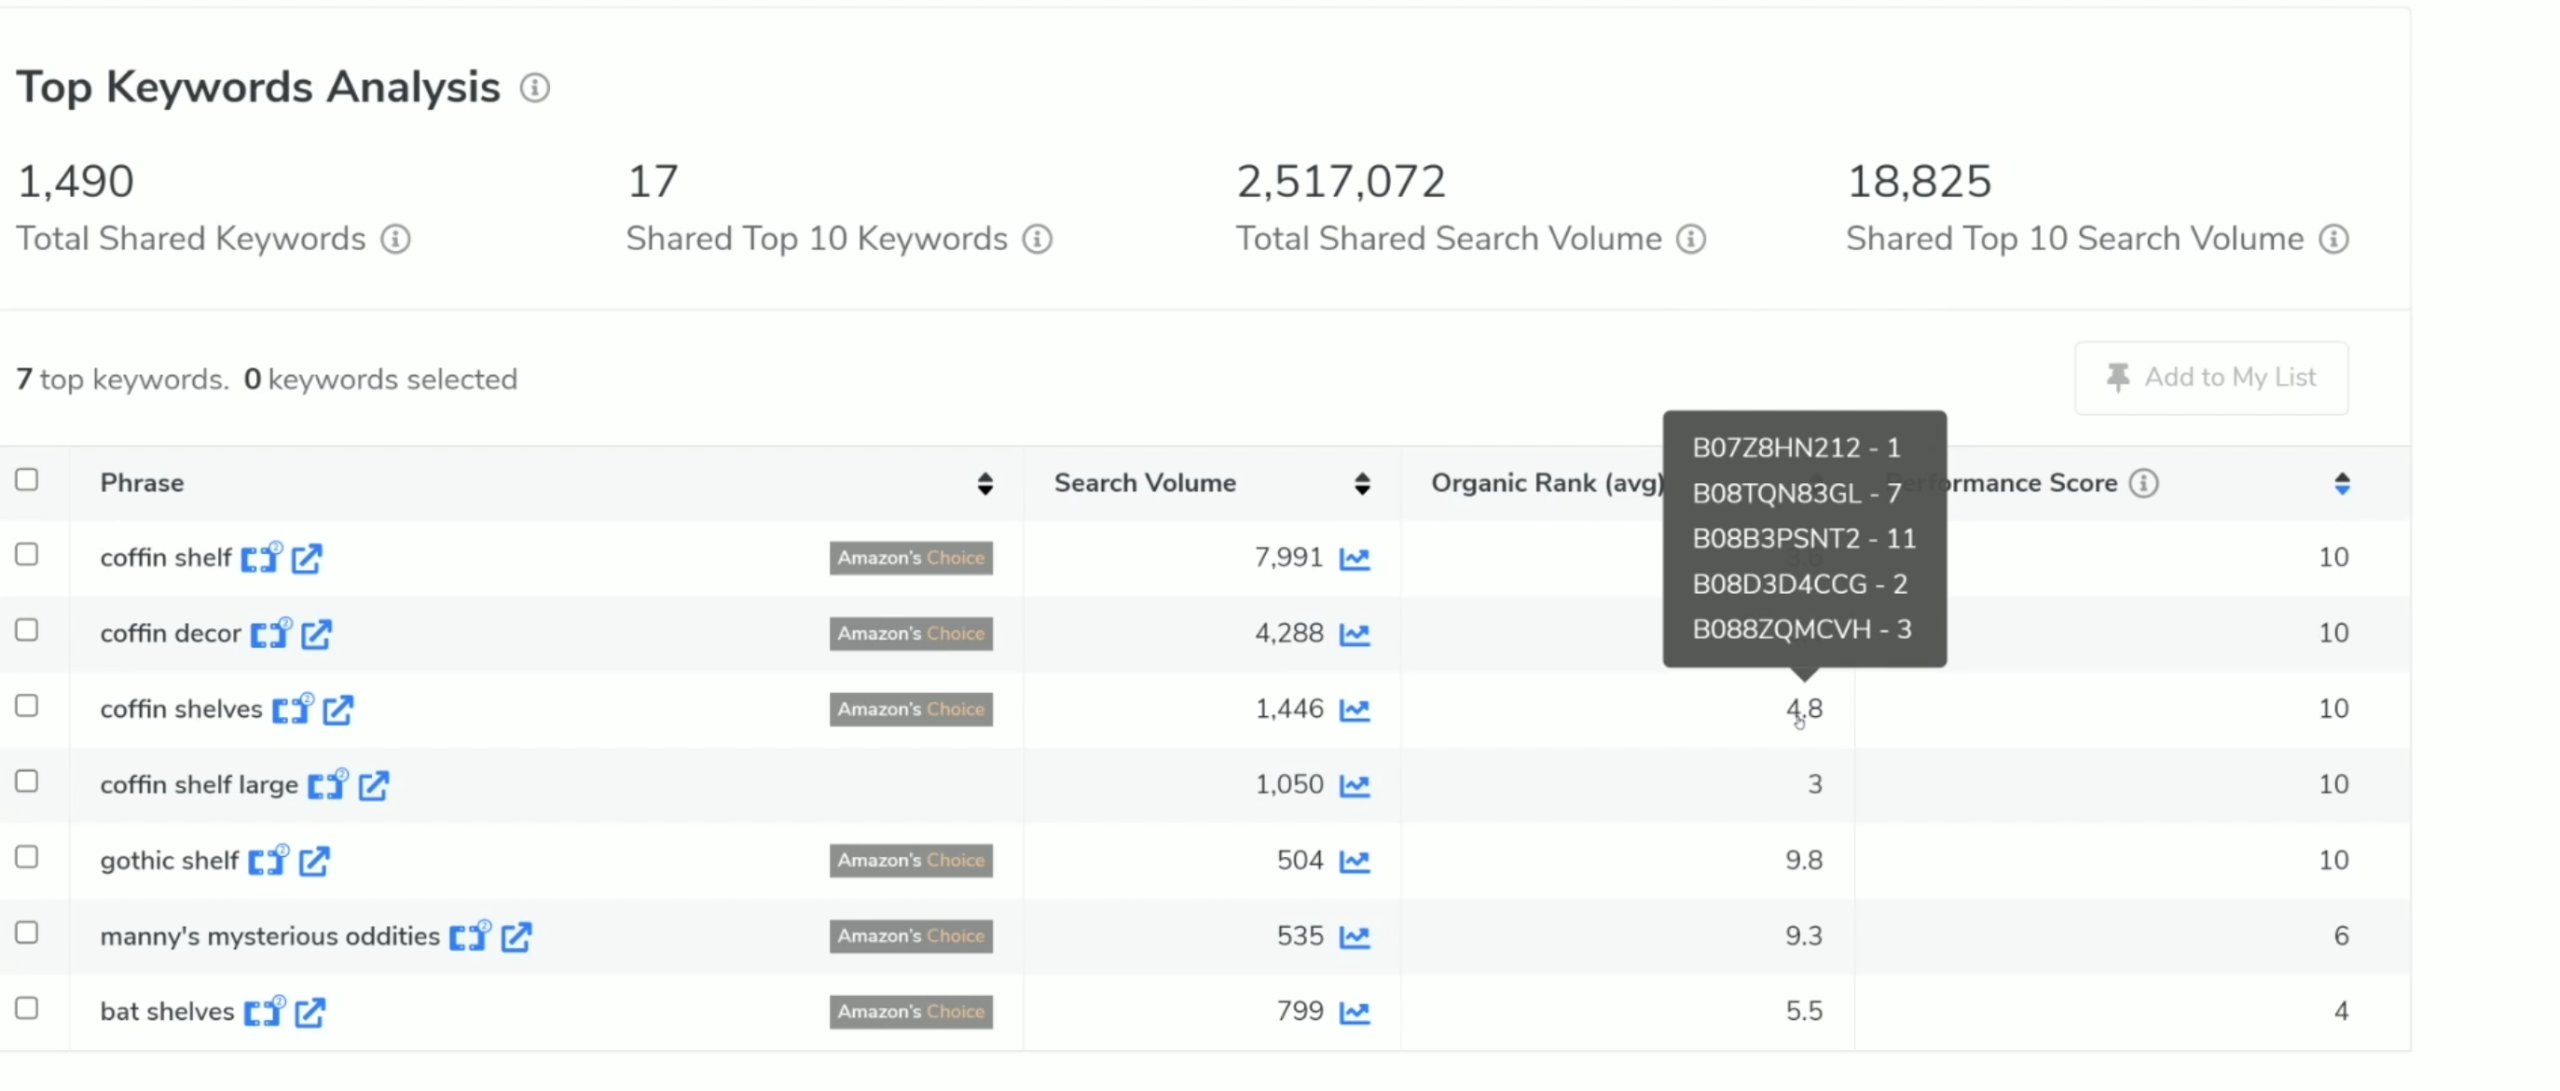
Task: Click info icon beside Performance Score header
Action: (x=2143, y=483)
